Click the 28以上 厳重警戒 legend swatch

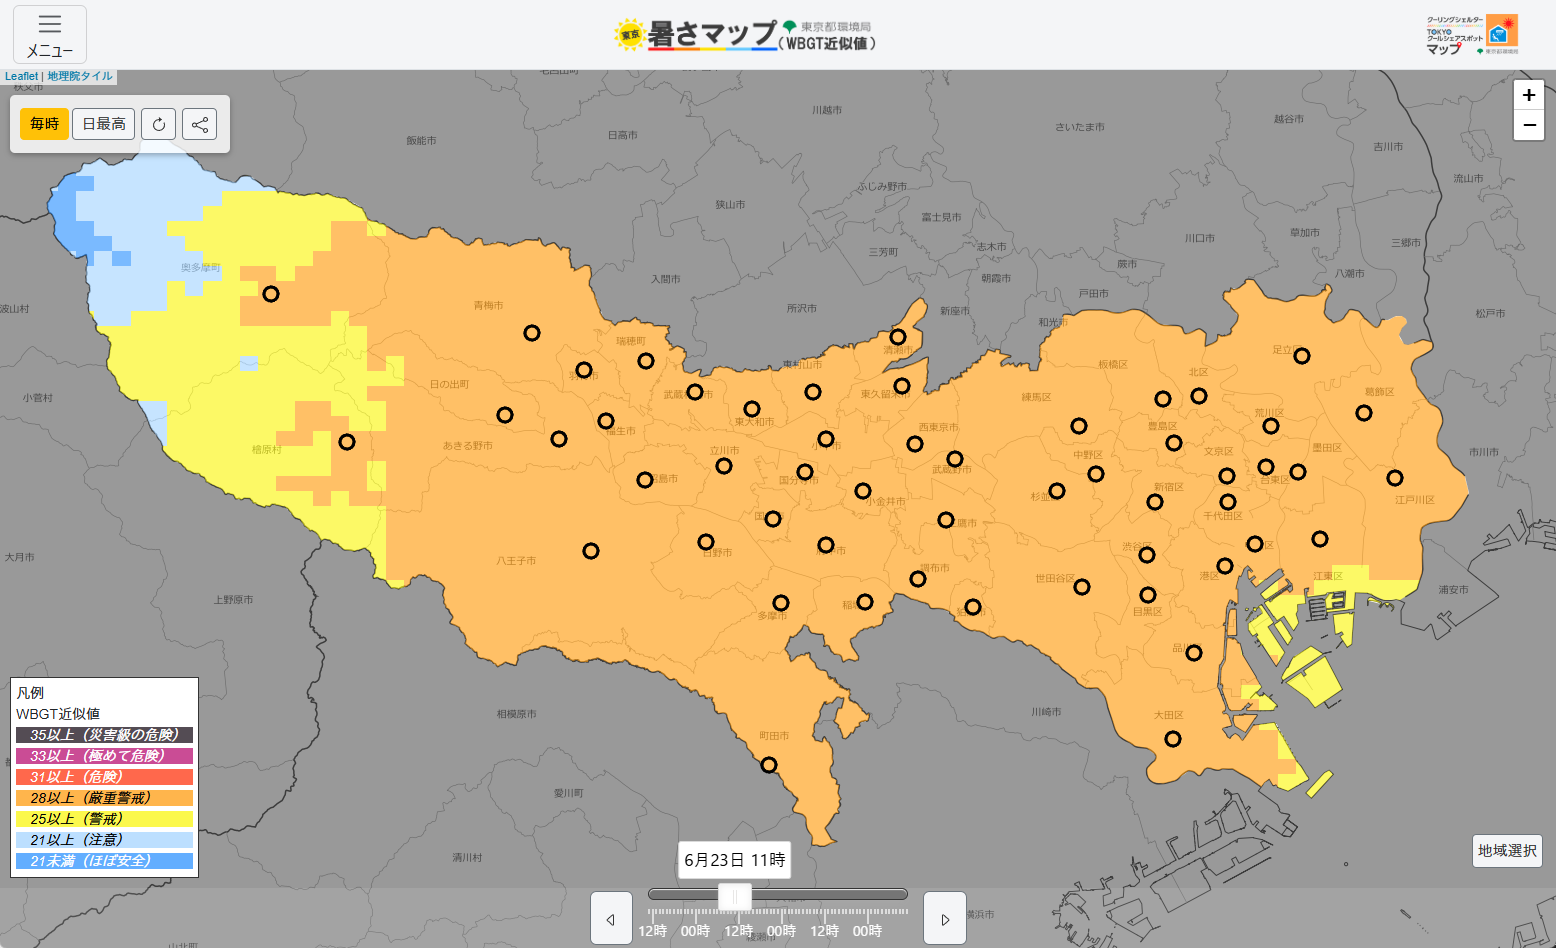(x=104, y=798)
